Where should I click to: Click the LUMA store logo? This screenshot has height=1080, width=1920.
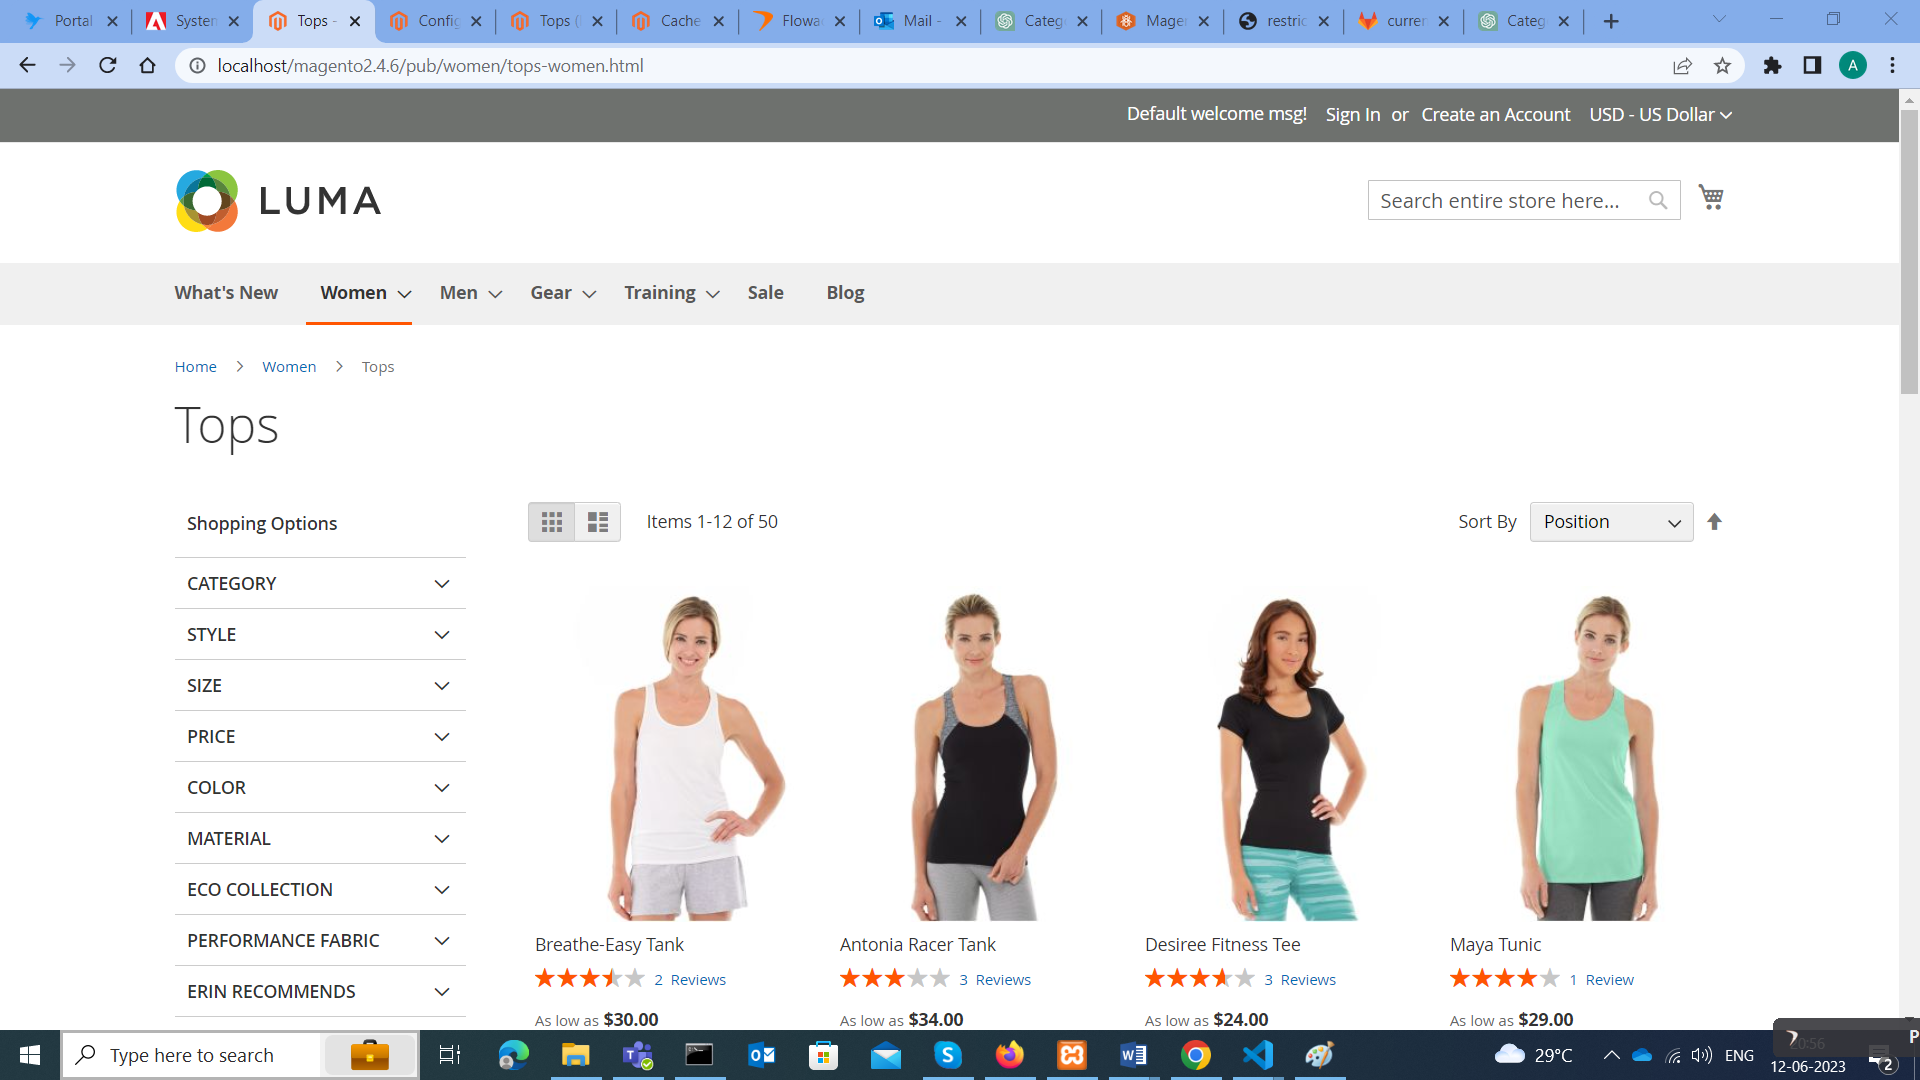pos(278,200)
